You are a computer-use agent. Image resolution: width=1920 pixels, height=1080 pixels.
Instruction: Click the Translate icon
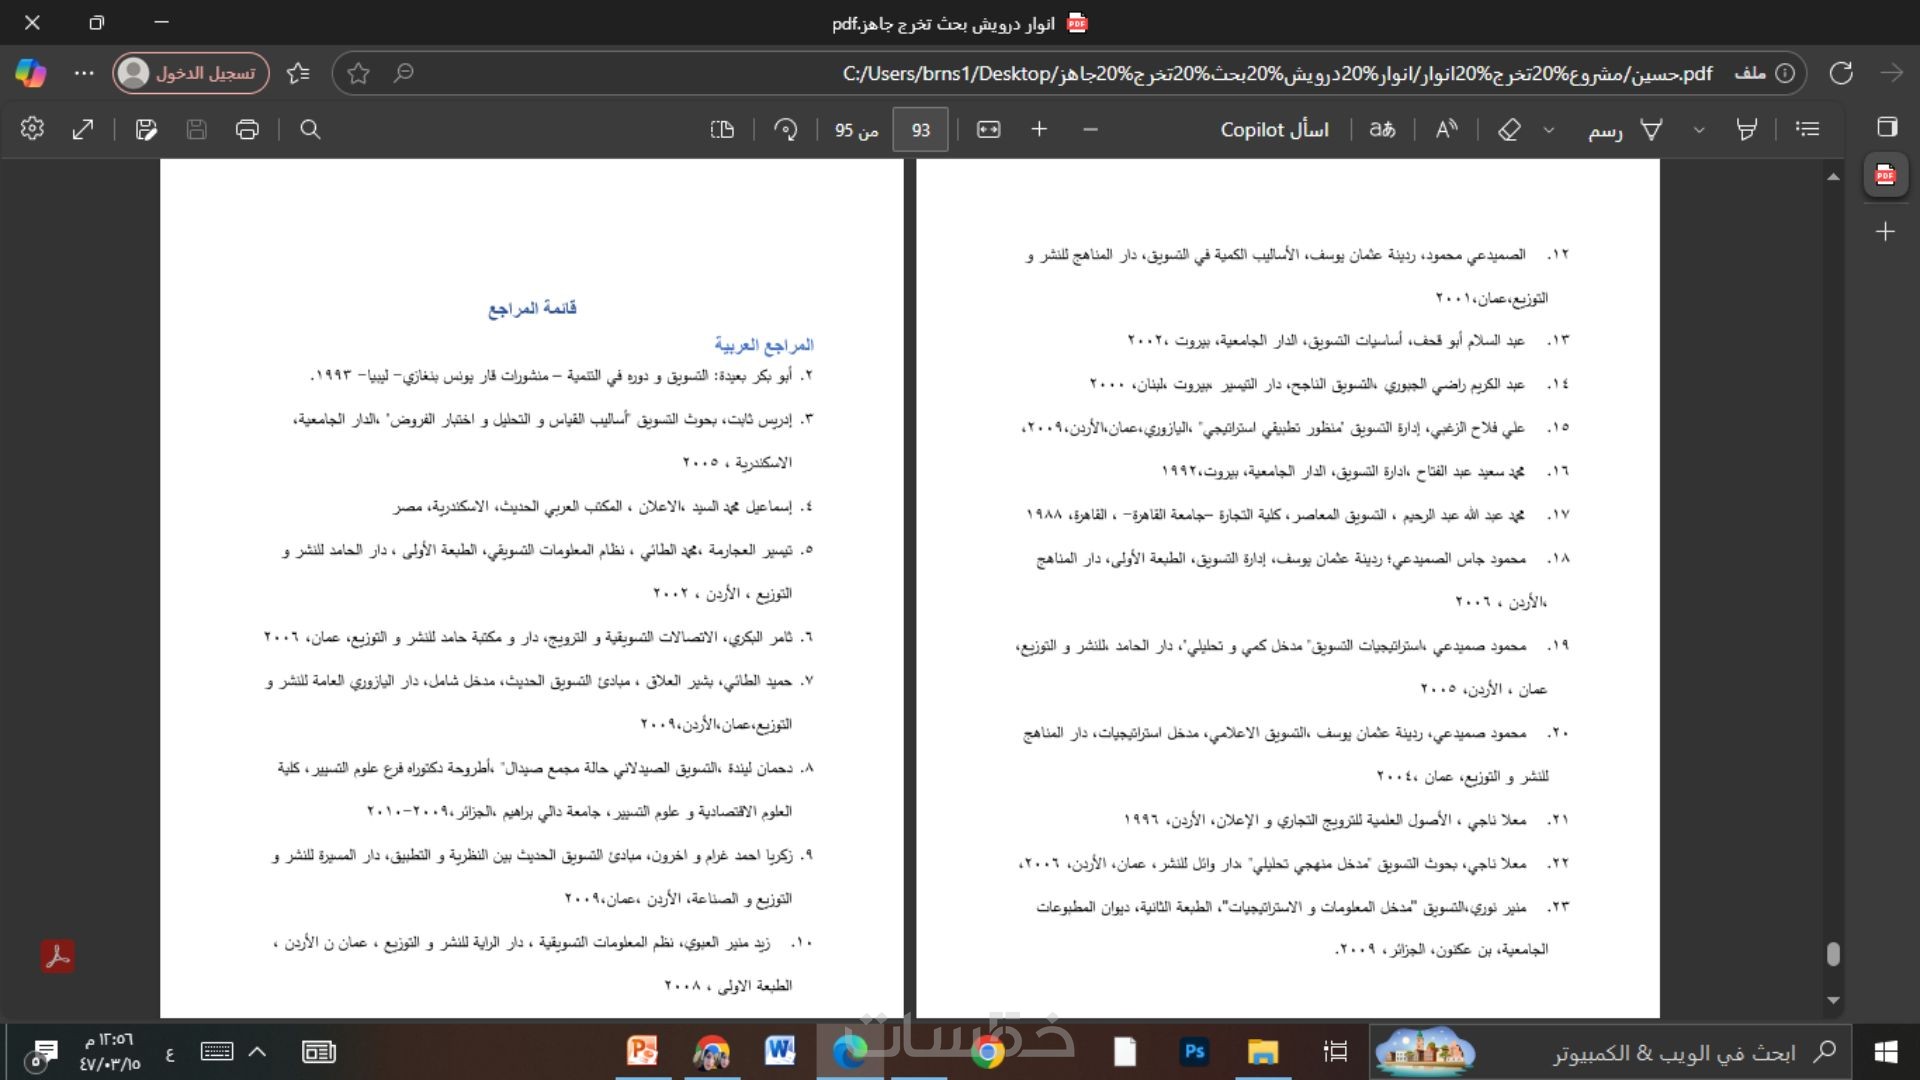(x=1382, y=129)
